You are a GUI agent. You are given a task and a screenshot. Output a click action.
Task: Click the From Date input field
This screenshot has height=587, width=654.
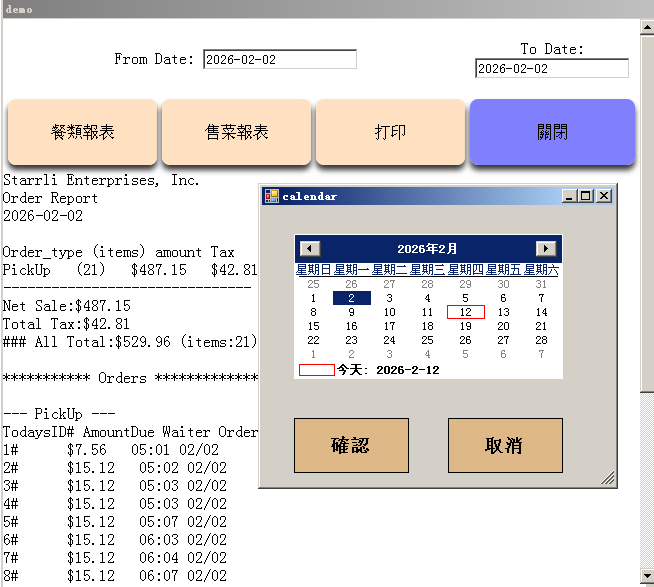pyautogui.click(x=279, y=60)
